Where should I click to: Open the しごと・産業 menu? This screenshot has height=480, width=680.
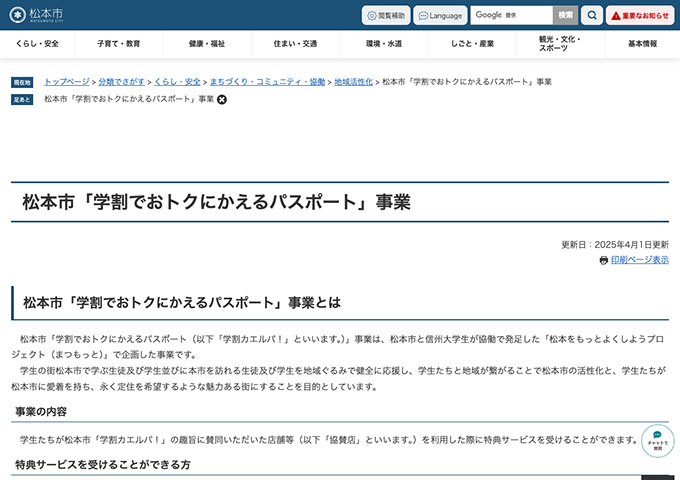[472, 44]
